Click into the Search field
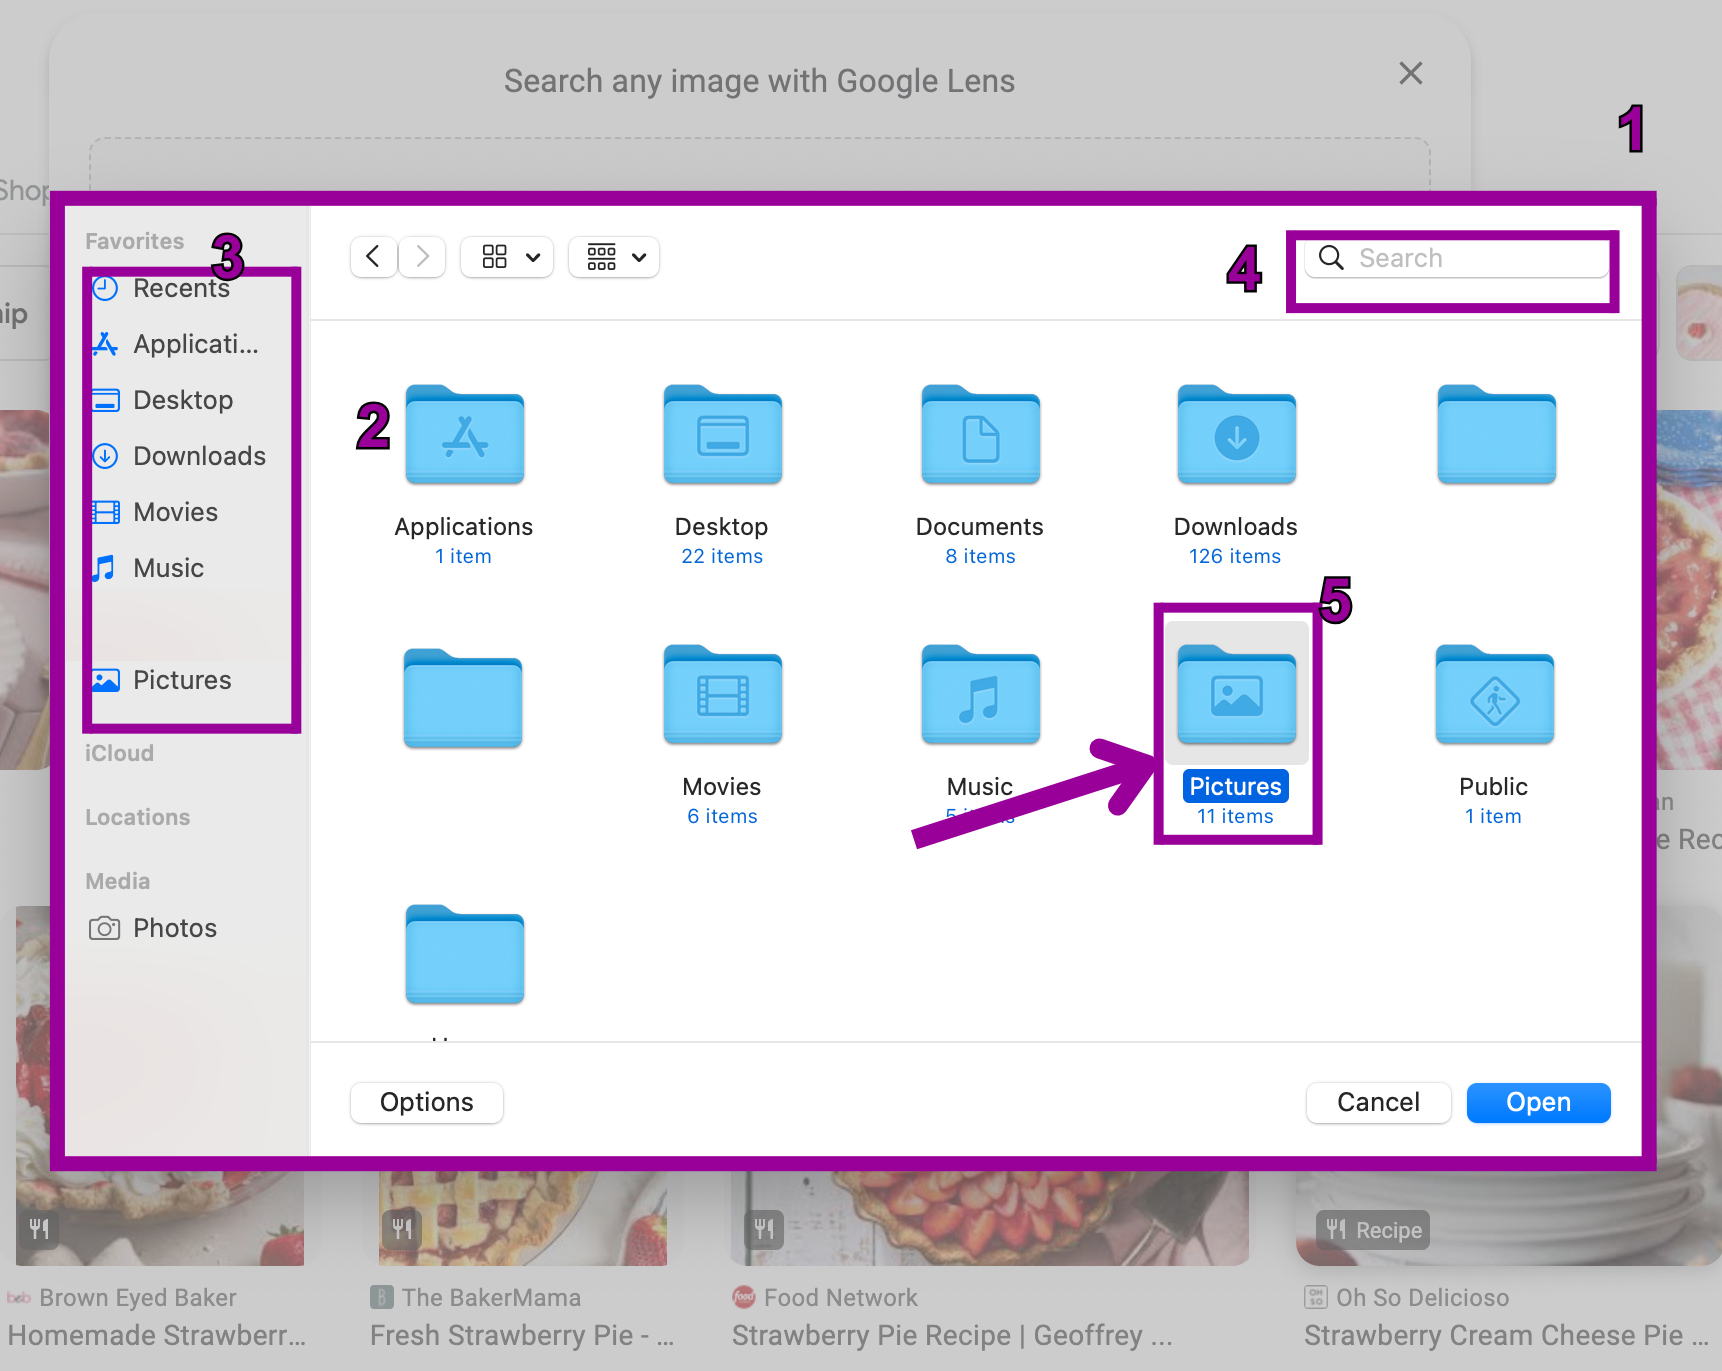1722x1371 pixels. coord(1457,258)
